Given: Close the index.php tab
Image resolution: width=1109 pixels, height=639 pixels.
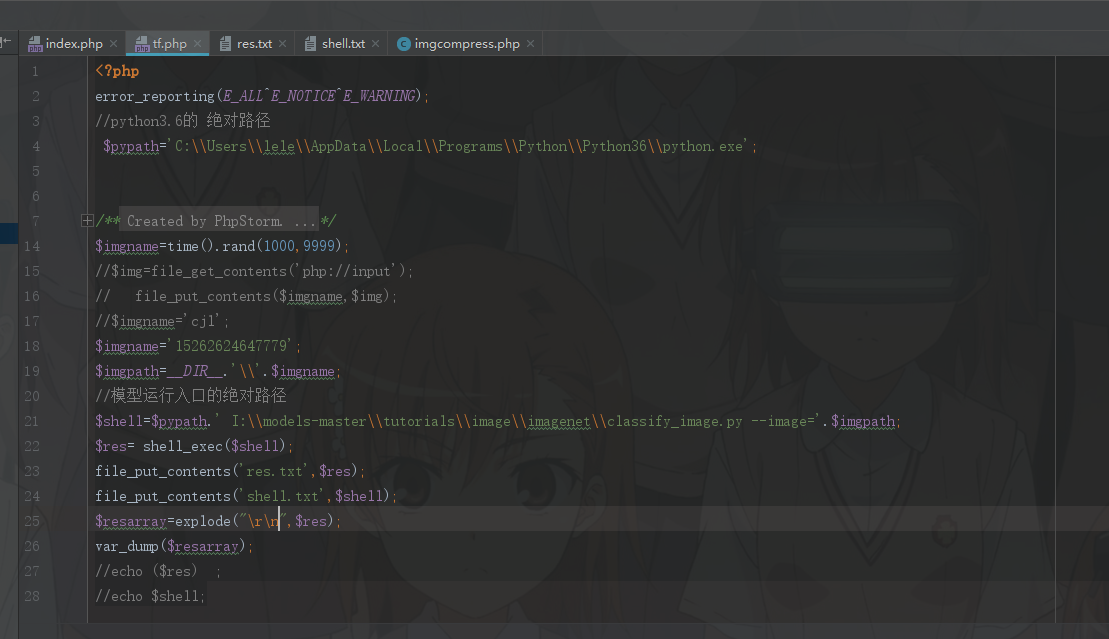Looking at the screenshot, I should (113, 44).
